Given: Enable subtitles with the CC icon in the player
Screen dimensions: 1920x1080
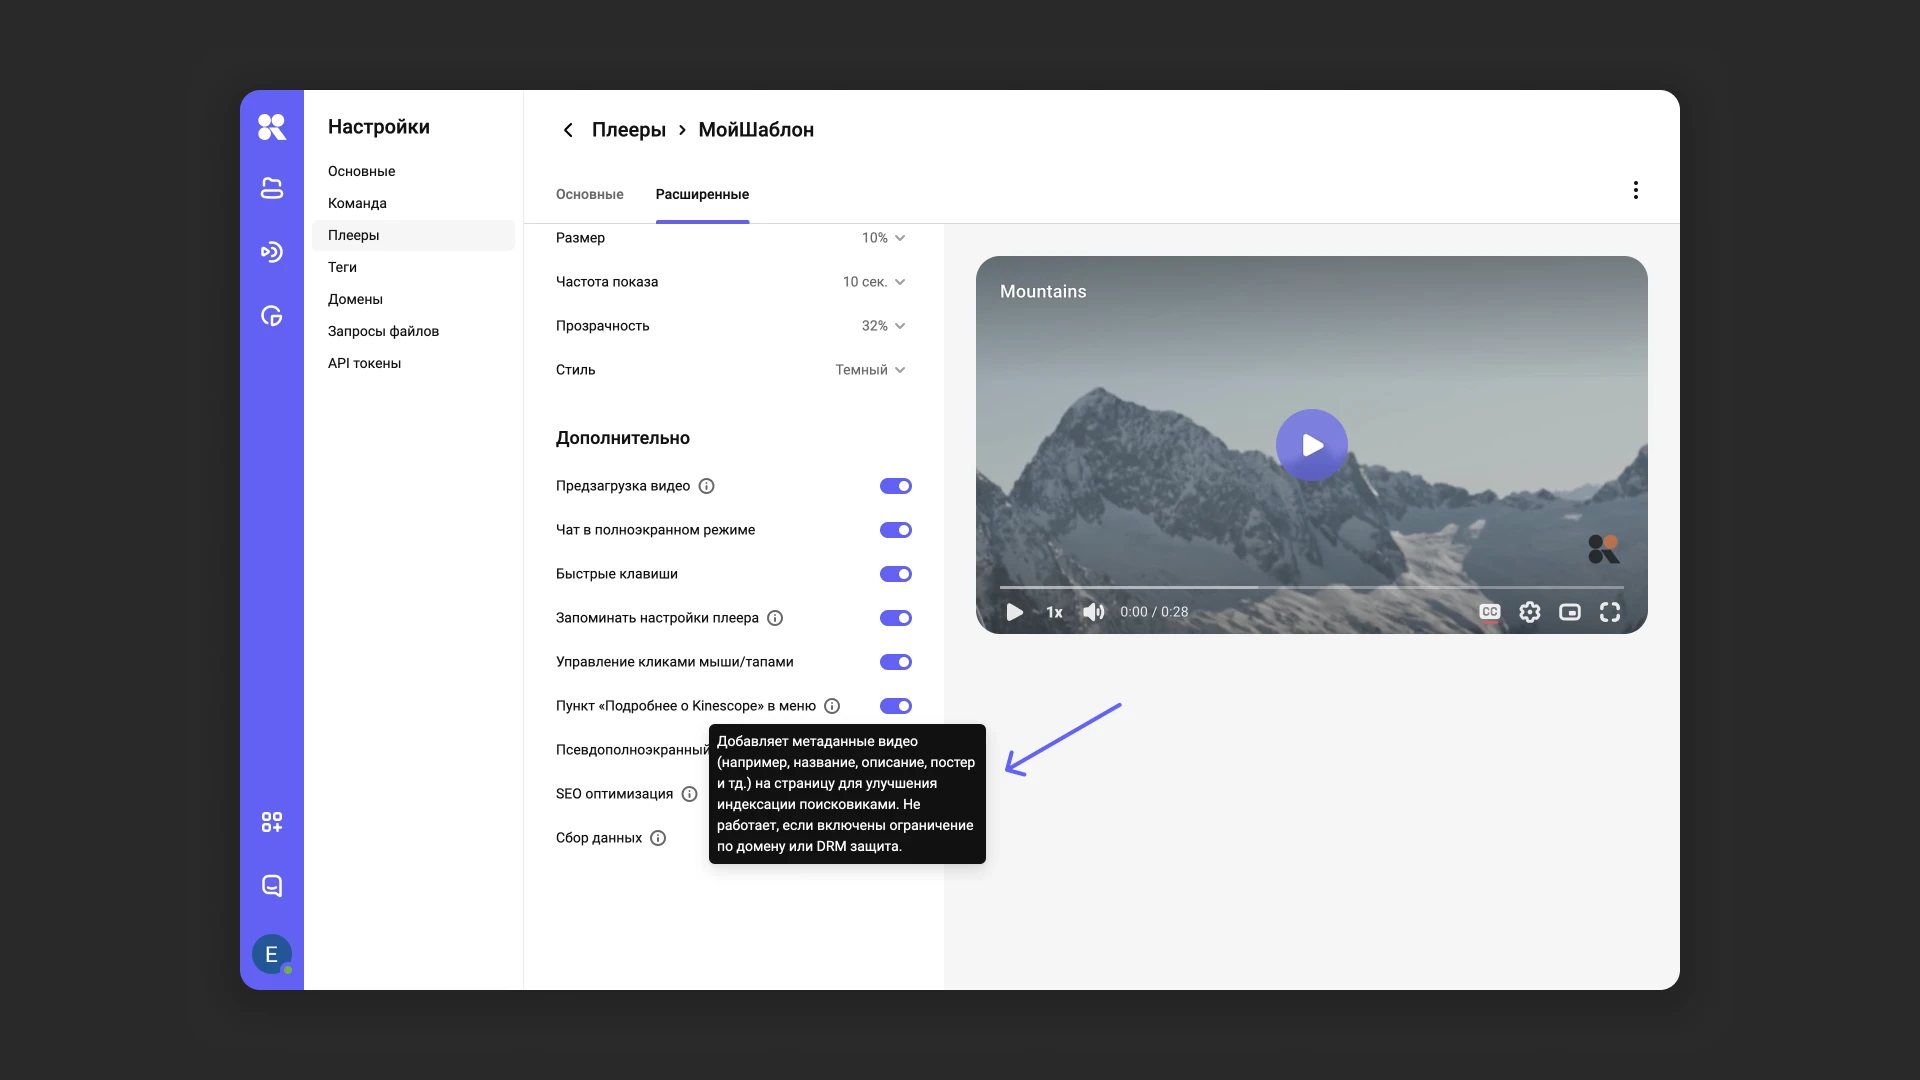Looking at the screenshot, I should click(x=1489, y=611).
